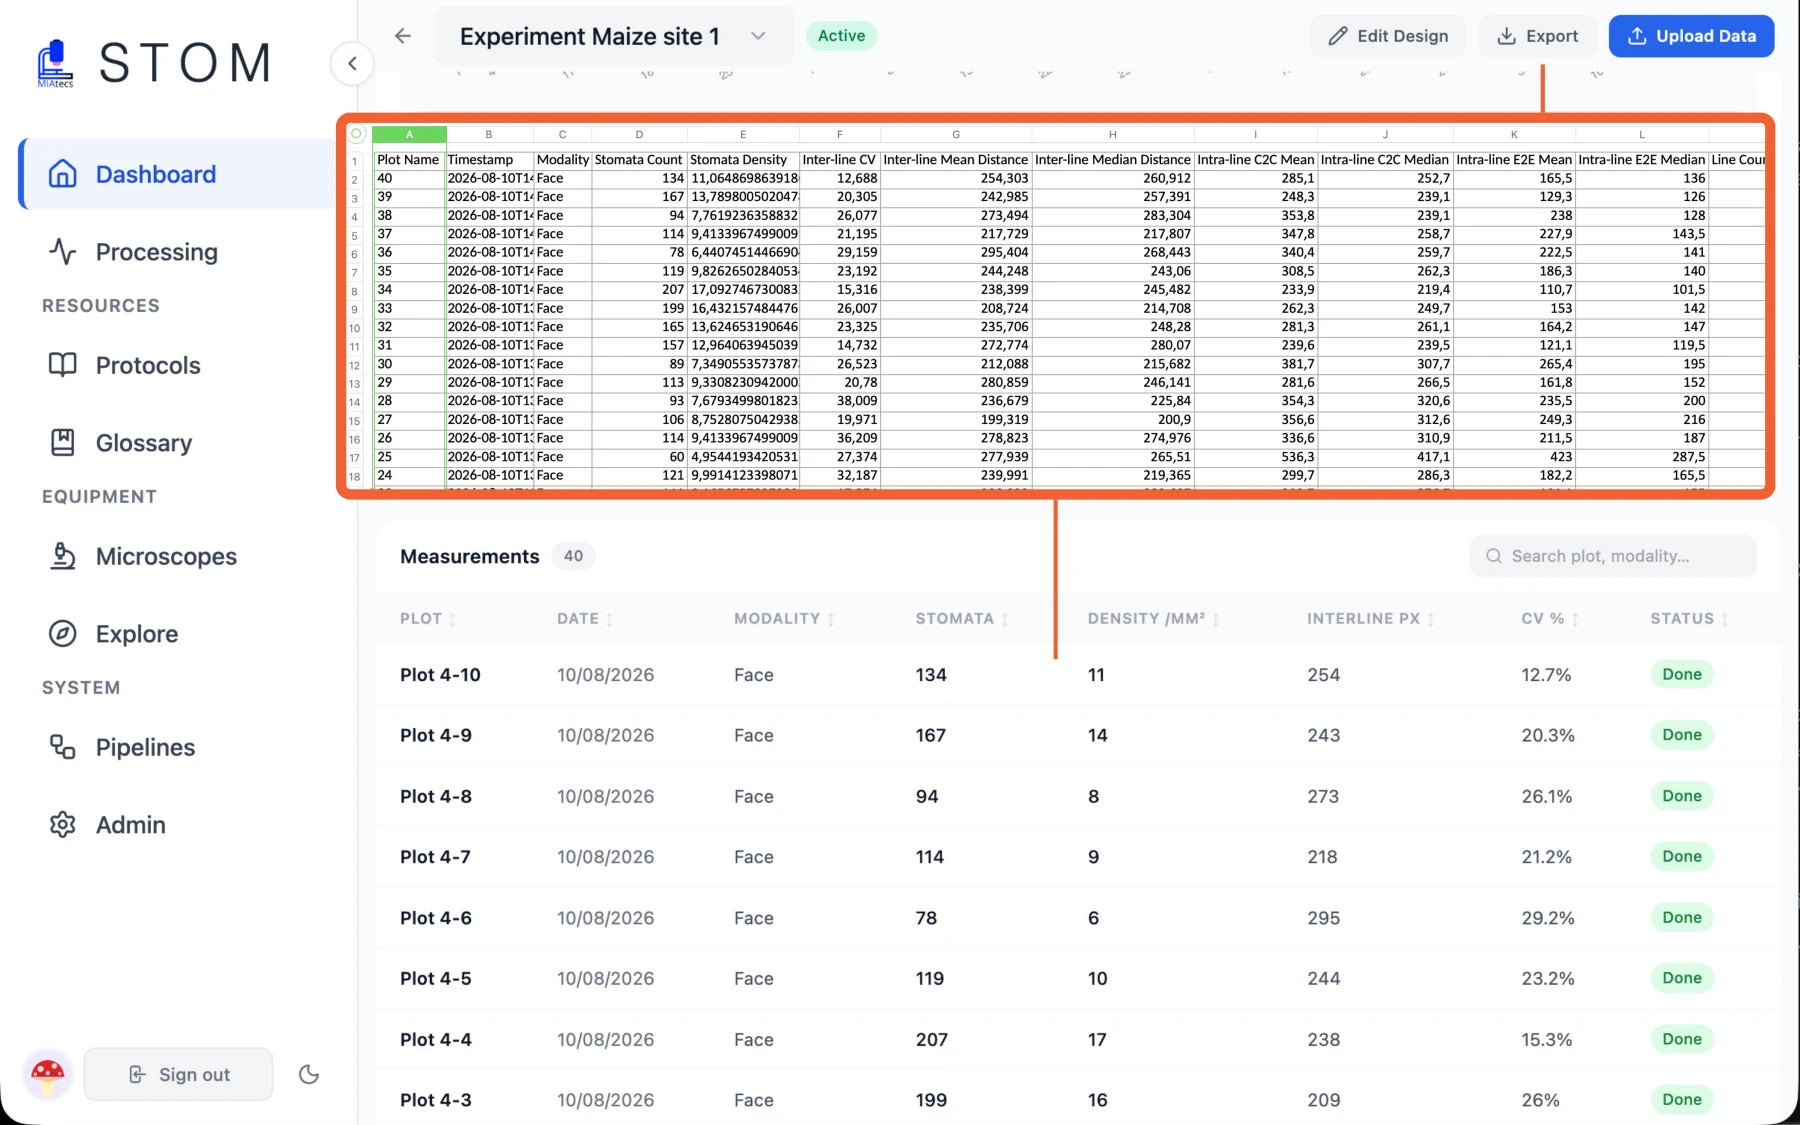Open the Protocols menu item
Viewport: 1800px width, 1125px height.
click(x=178, y=365)
